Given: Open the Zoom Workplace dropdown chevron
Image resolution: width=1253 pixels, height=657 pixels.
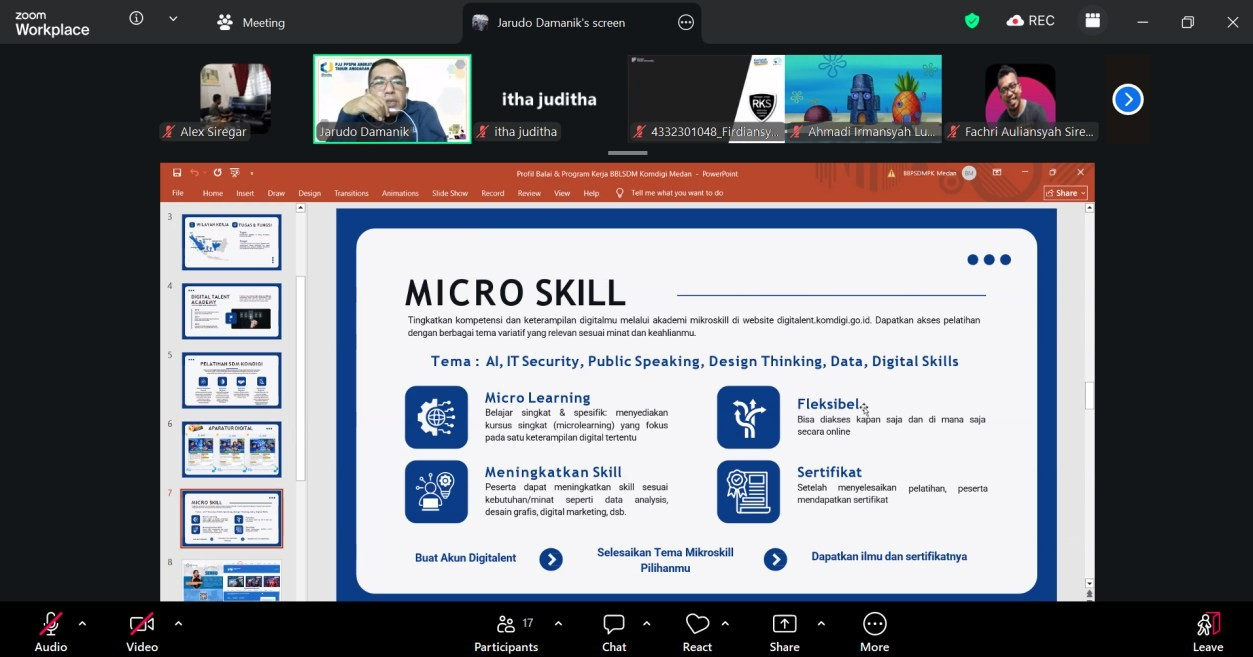Looking at the screenshot, I should (173, 19).
